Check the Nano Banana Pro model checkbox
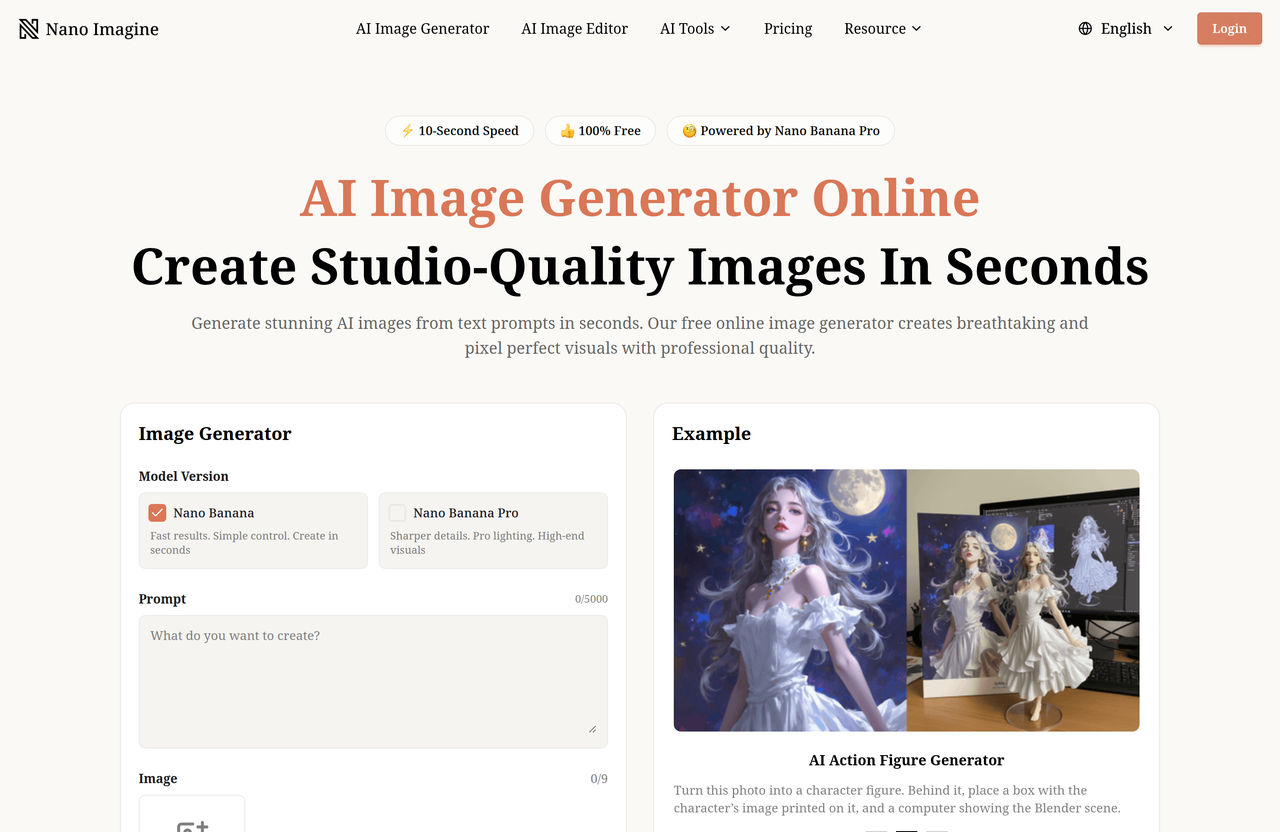The height and width of the screenshot is (832, 1280). (397, 513)
